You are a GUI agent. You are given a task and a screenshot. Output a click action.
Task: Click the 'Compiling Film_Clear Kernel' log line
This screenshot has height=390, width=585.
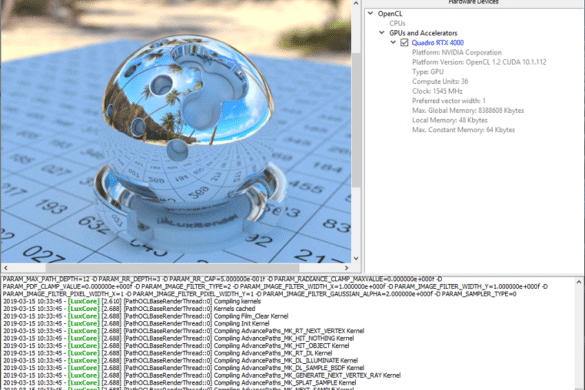tap(146, 316)
